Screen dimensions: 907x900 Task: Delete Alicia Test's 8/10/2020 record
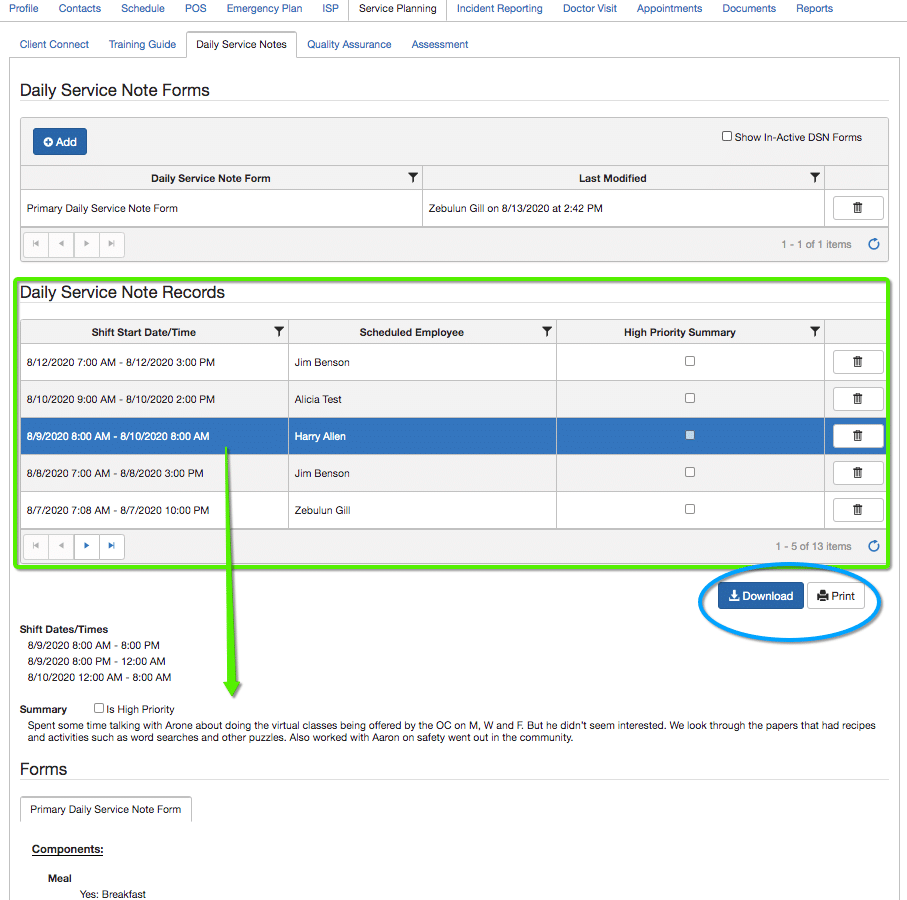(x=857, y=399)
